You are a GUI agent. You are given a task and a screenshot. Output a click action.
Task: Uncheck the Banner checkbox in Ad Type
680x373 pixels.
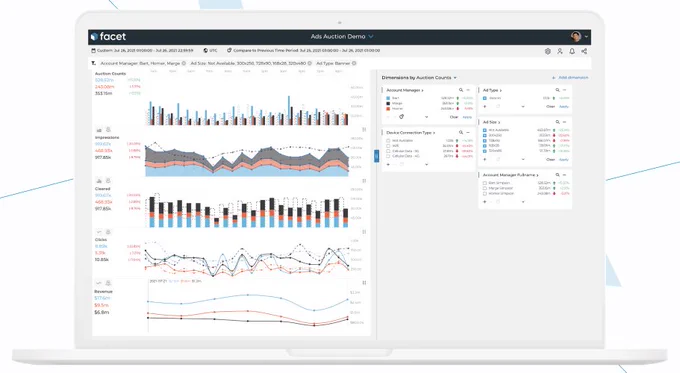485,98
